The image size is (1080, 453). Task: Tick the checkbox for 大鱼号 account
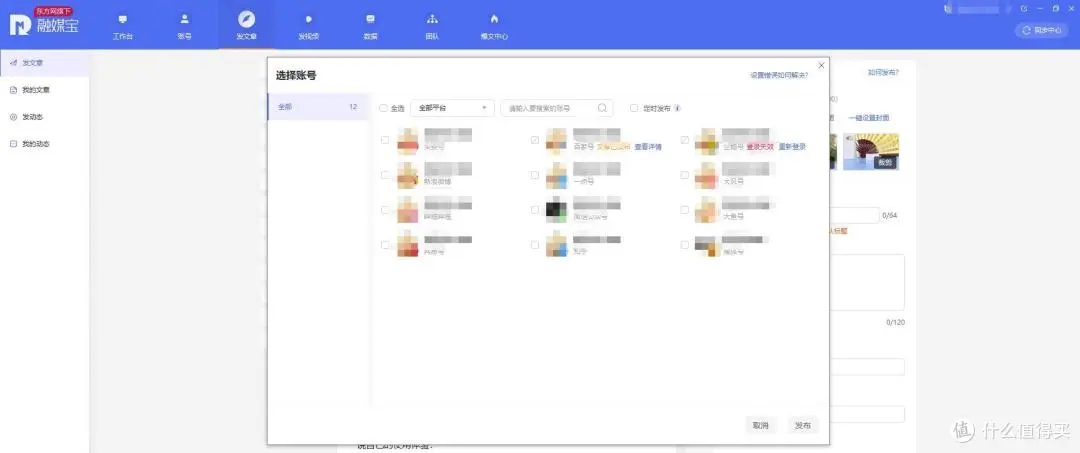(x=684, y=209)
